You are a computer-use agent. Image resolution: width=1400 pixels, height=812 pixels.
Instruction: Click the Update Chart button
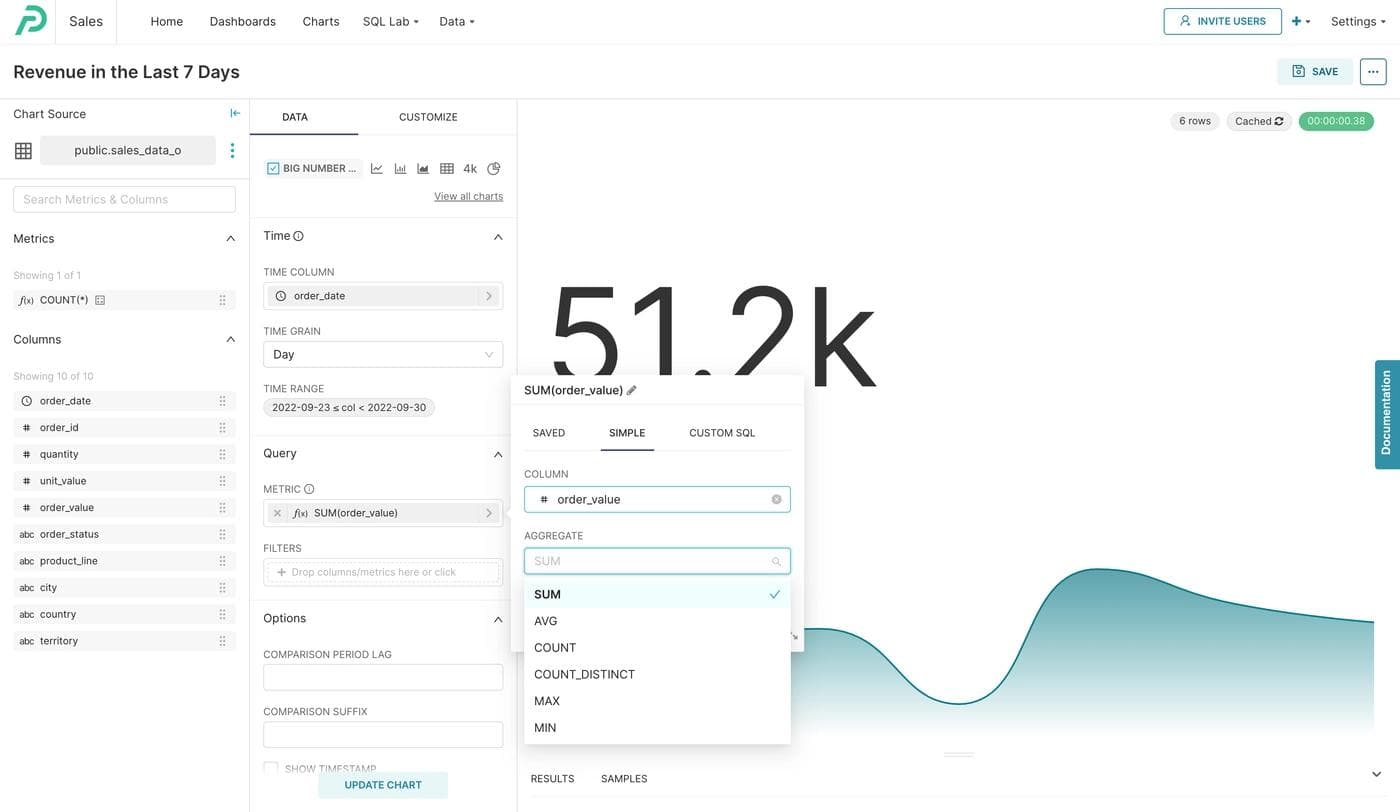click(383, 785)
